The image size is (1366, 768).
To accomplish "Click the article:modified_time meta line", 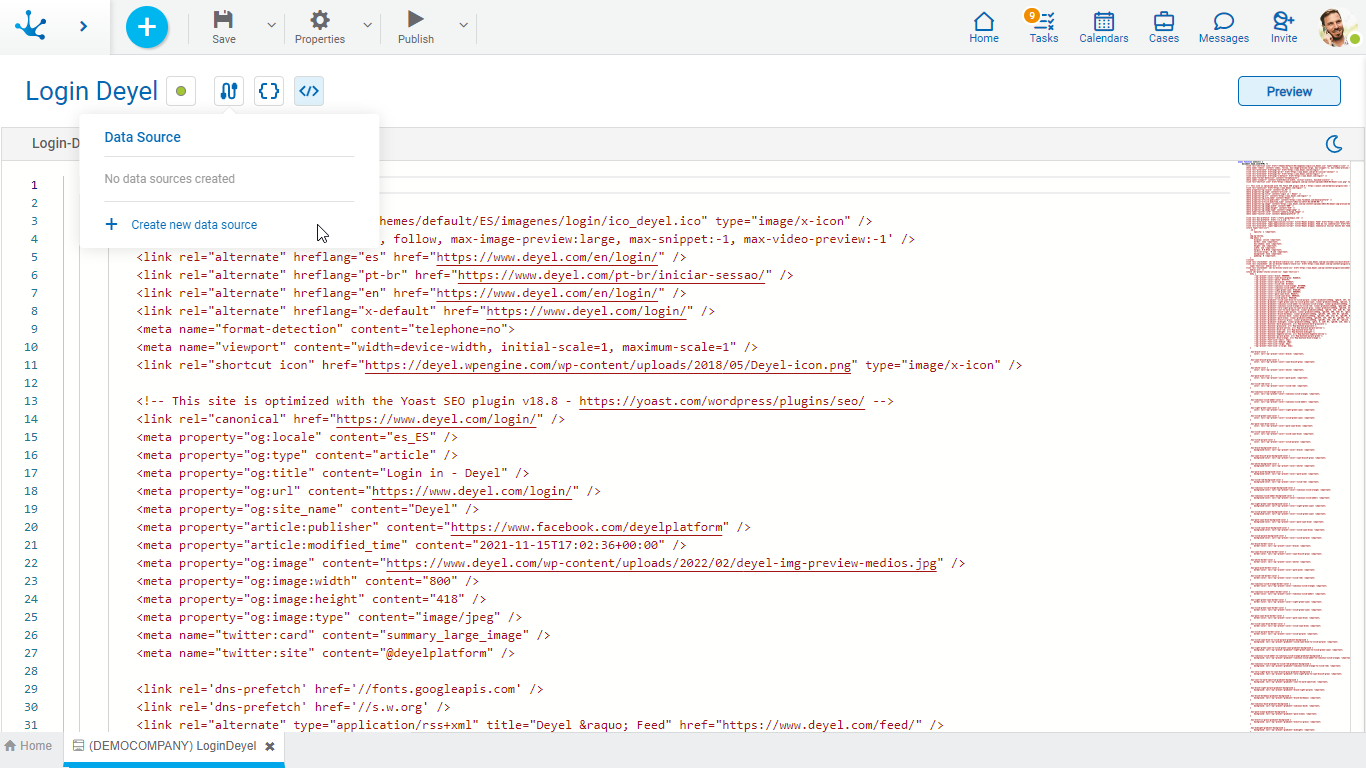I will click(412, 545).
